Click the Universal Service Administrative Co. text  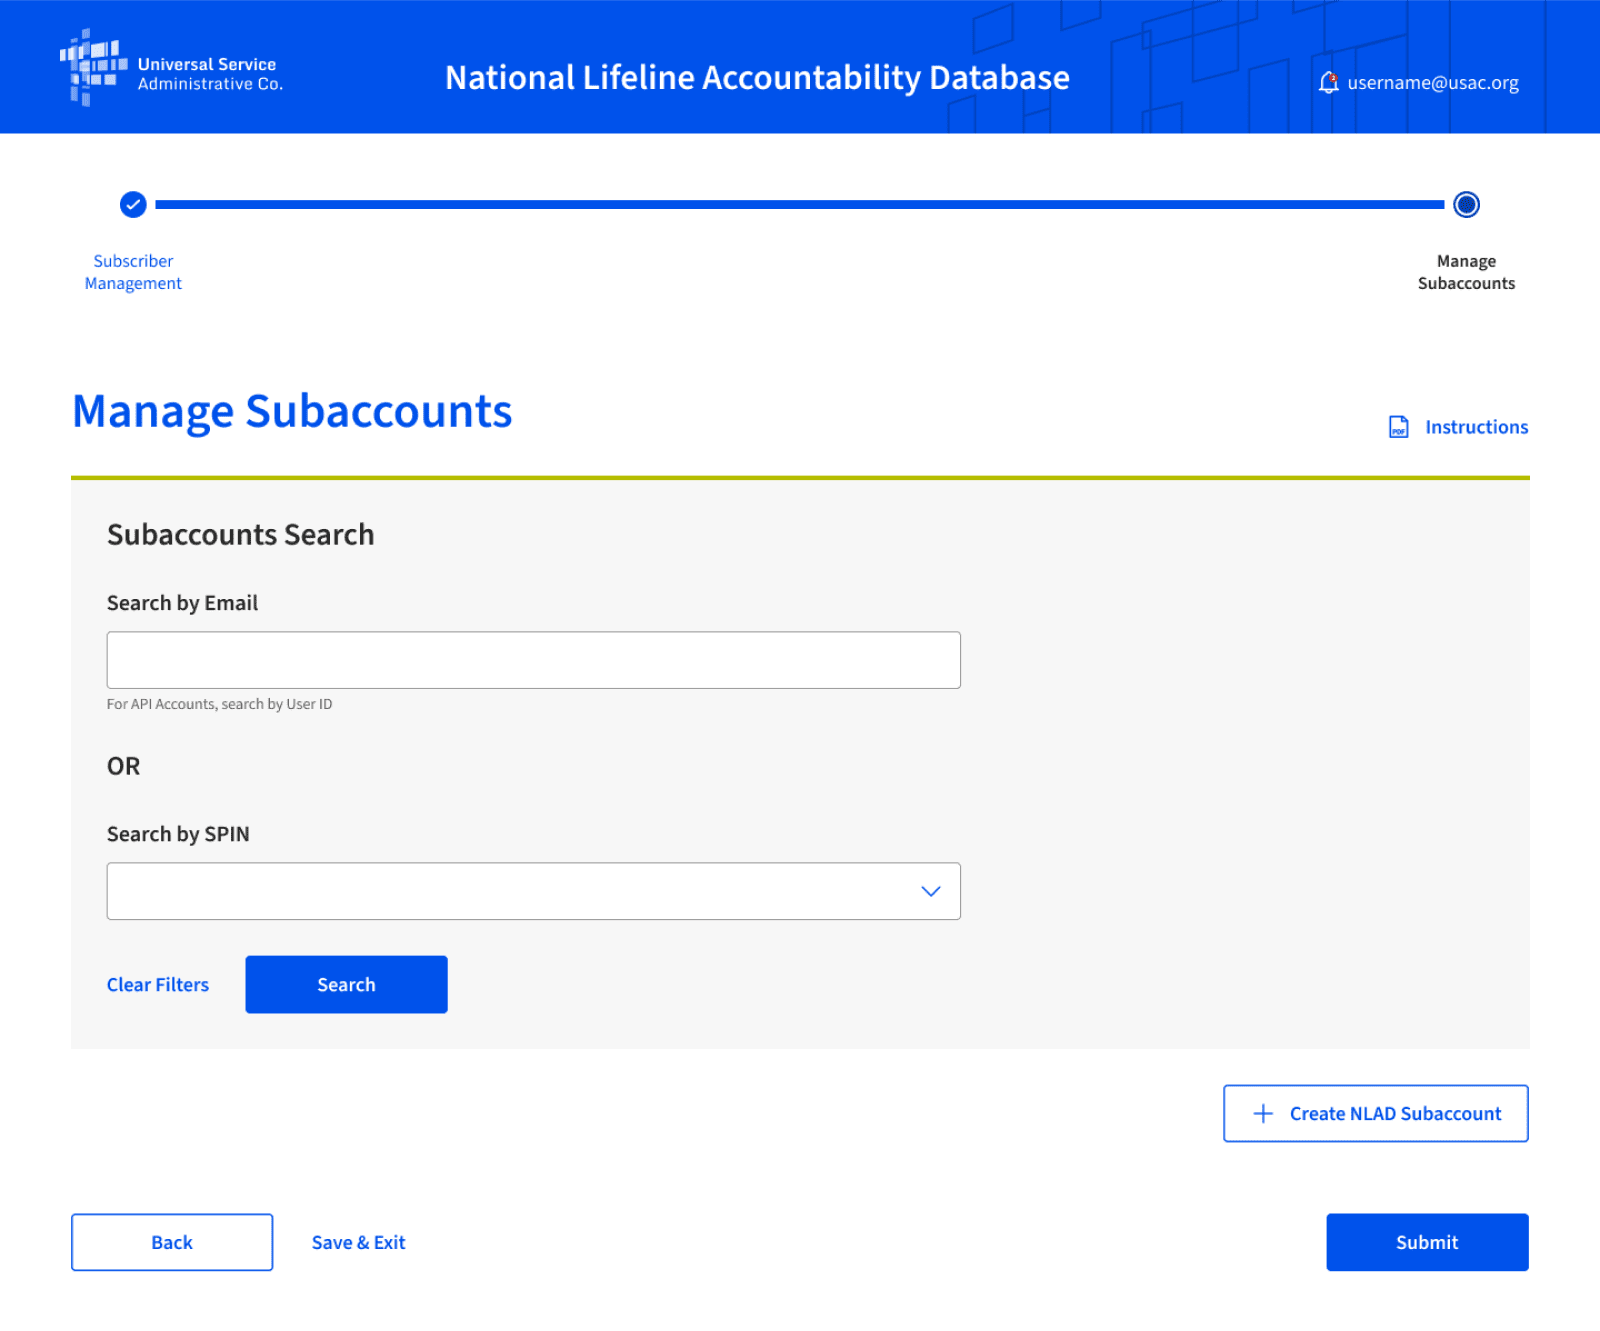[x=210, y=74]
